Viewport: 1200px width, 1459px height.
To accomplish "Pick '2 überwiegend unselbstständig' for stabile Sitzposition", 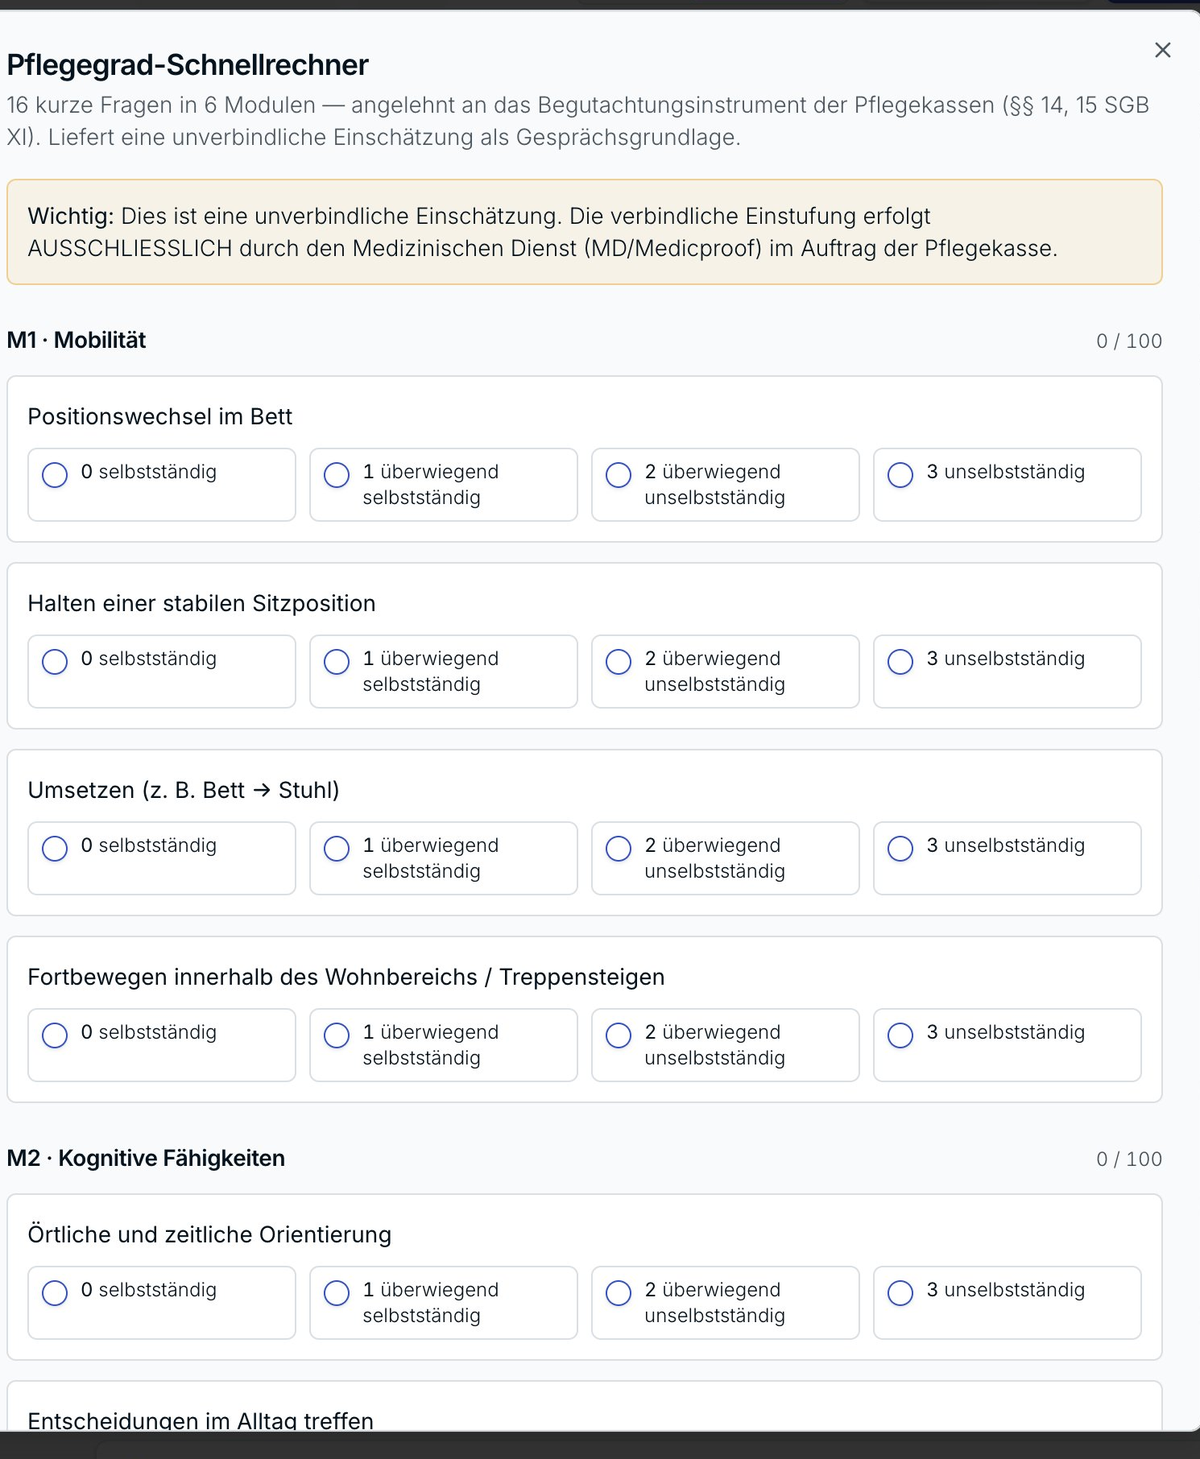I will click(x=726, y=672).
